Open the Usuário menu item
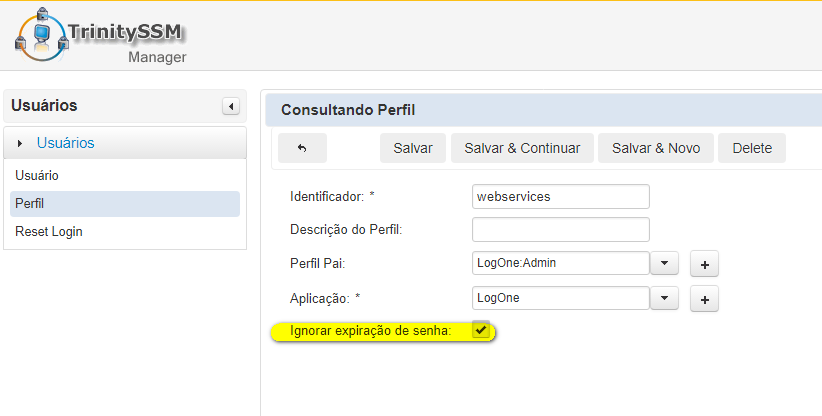 pyautogui.click(x=37, y=175)
